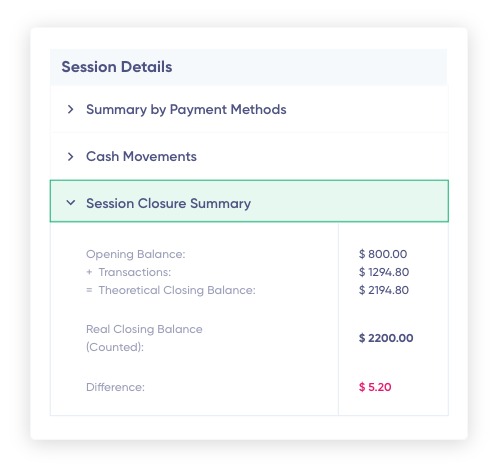498x473 pixels.
Task: Click the $ 1294.80 transactions amount
Action: click(384, 272)
